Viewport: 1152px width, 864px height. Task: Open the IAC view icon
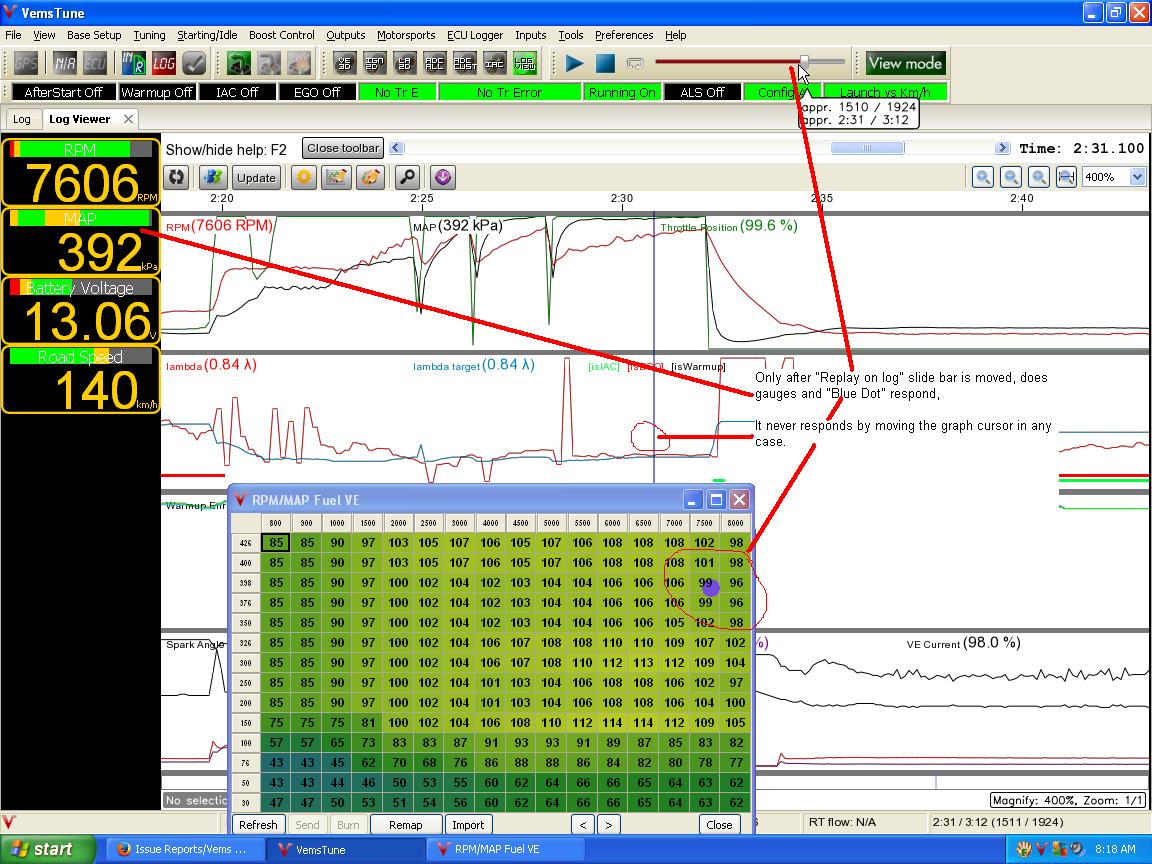point(494,63)
